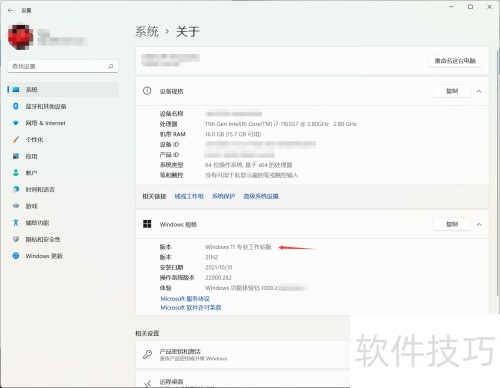The image size is (500, 388).
Task: Open the 系统保护 link
Action: (x=223, y=196)
